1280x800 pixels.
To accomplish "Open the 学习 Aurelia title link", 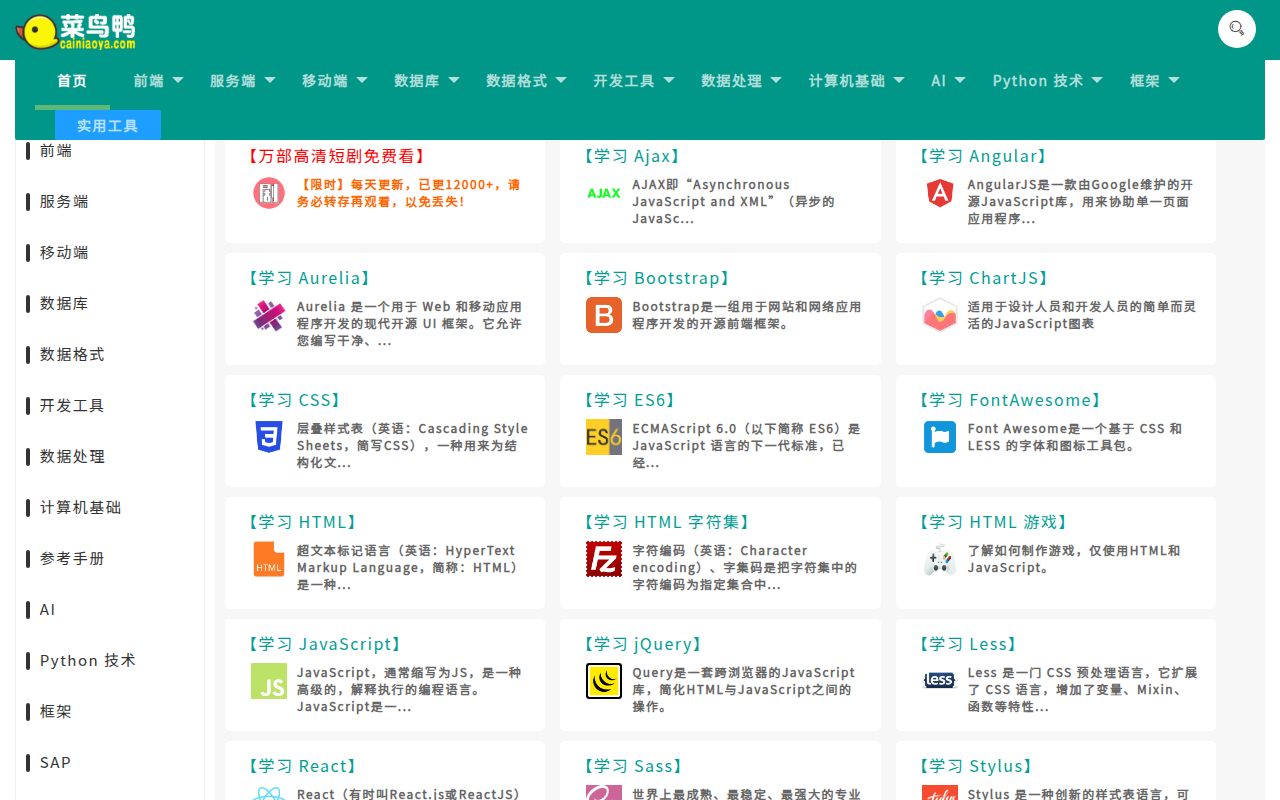I will point(309,278).
